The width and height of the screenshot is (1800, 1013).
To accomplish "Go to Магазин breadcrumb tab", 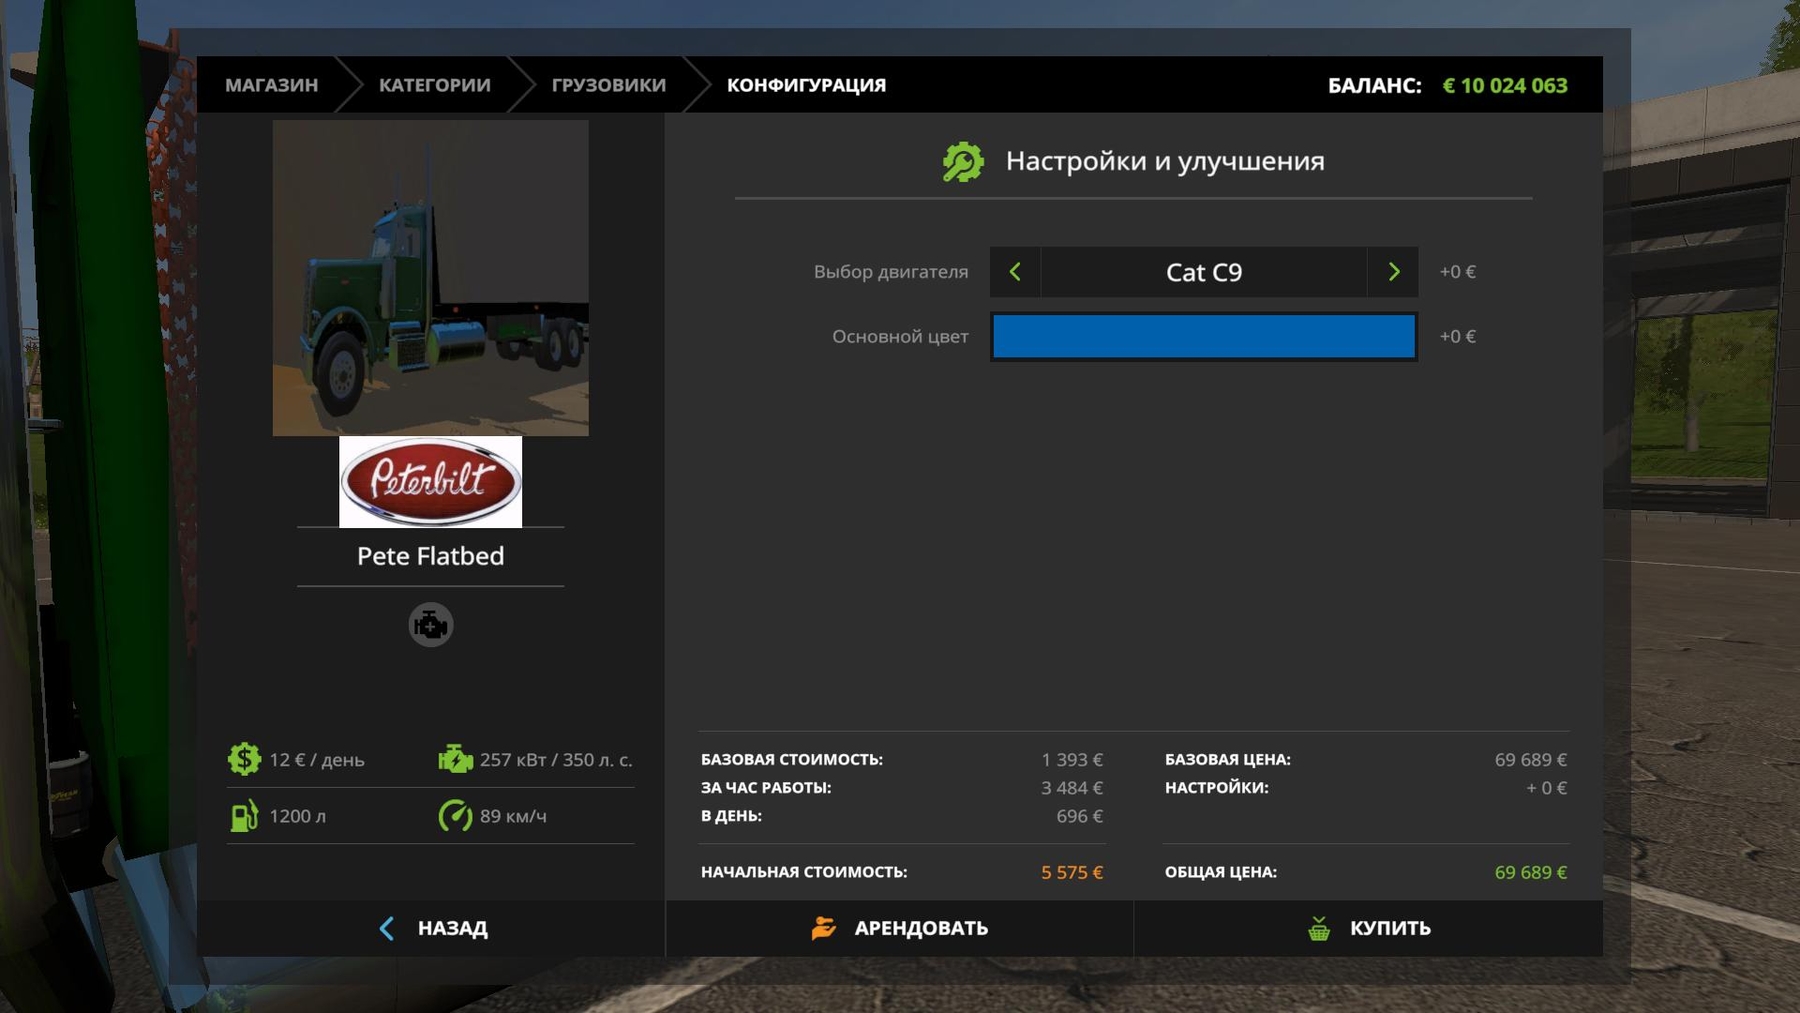I will pyautogui.click(x=271, y=85).
